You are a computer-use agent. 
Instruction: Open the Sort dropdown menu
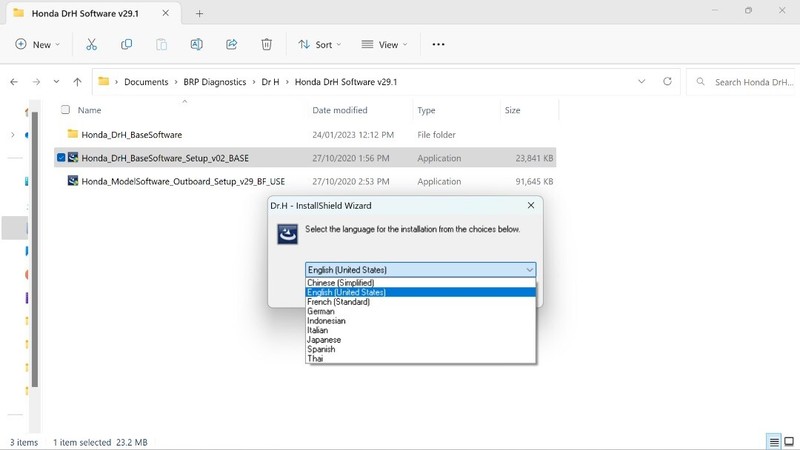tap(320, 44)
